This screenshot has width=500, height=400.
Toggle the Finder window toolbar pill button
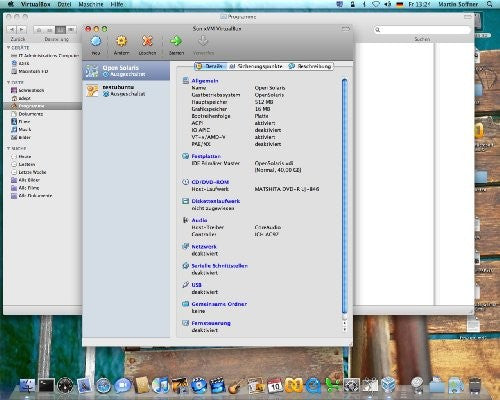click(x=468, y=17)
